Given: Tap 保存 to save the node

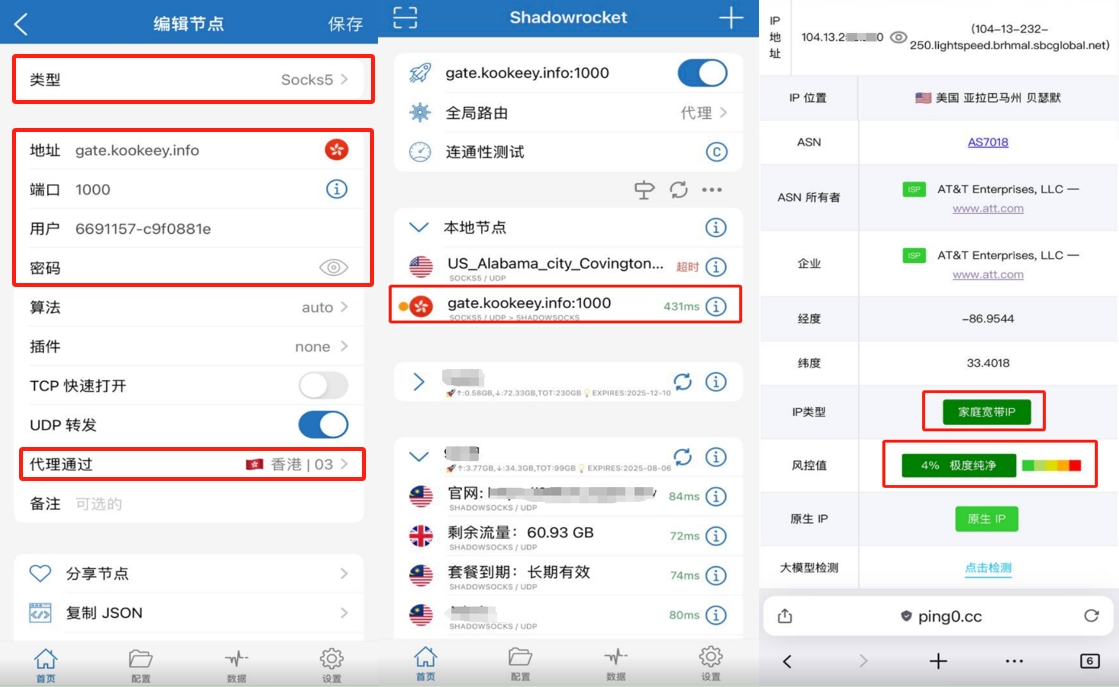Looking at the screenshot, I should coord(345,23).
